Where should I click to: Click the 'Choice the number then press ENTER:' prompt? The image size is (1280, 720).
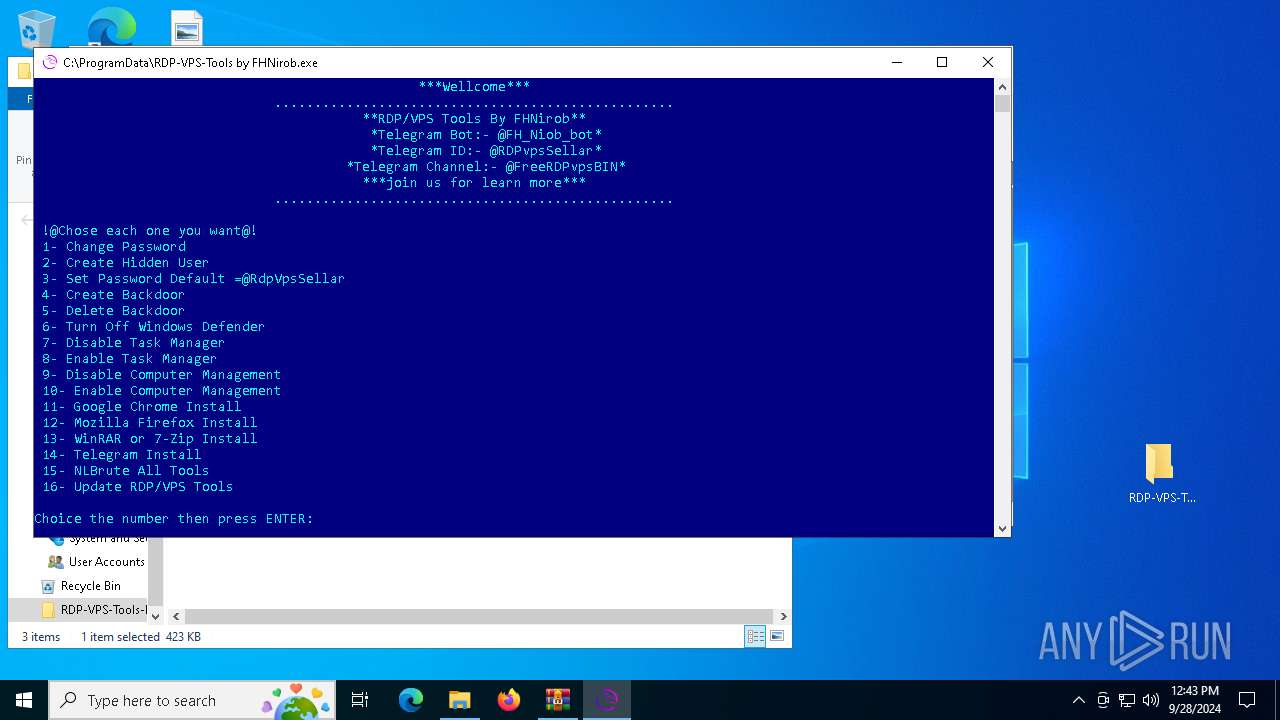coord(174,518)
